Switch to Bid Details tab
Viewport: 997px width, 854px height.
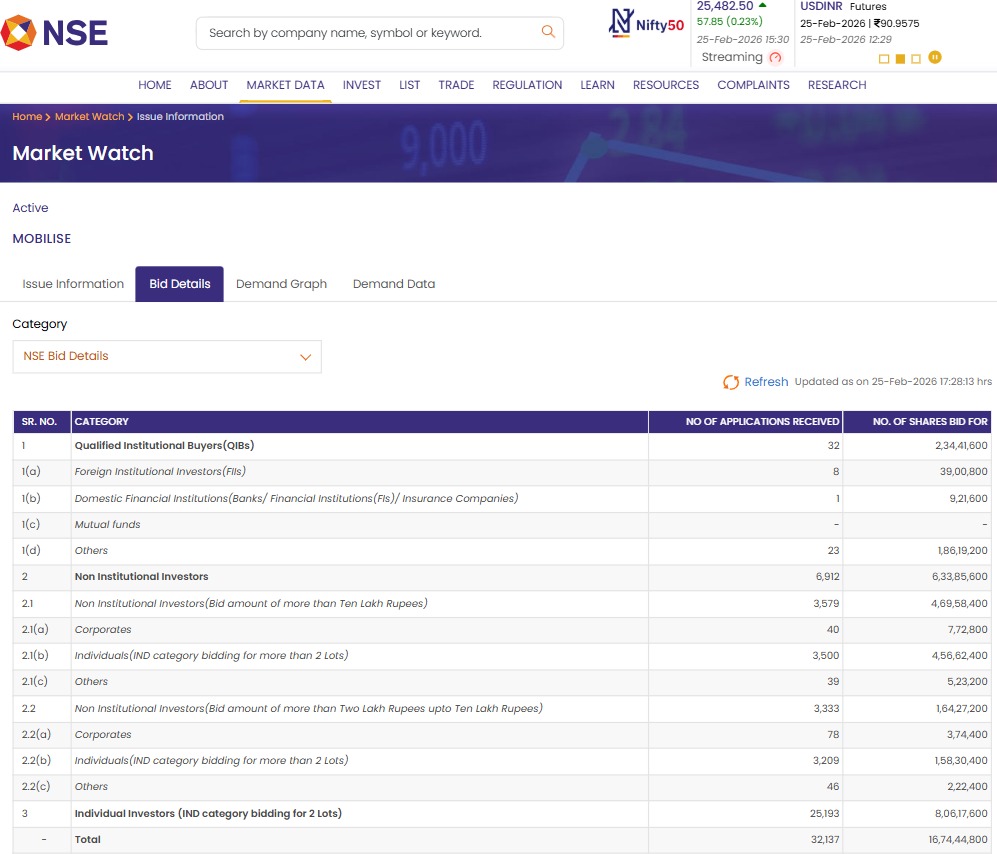coord(179,284)
